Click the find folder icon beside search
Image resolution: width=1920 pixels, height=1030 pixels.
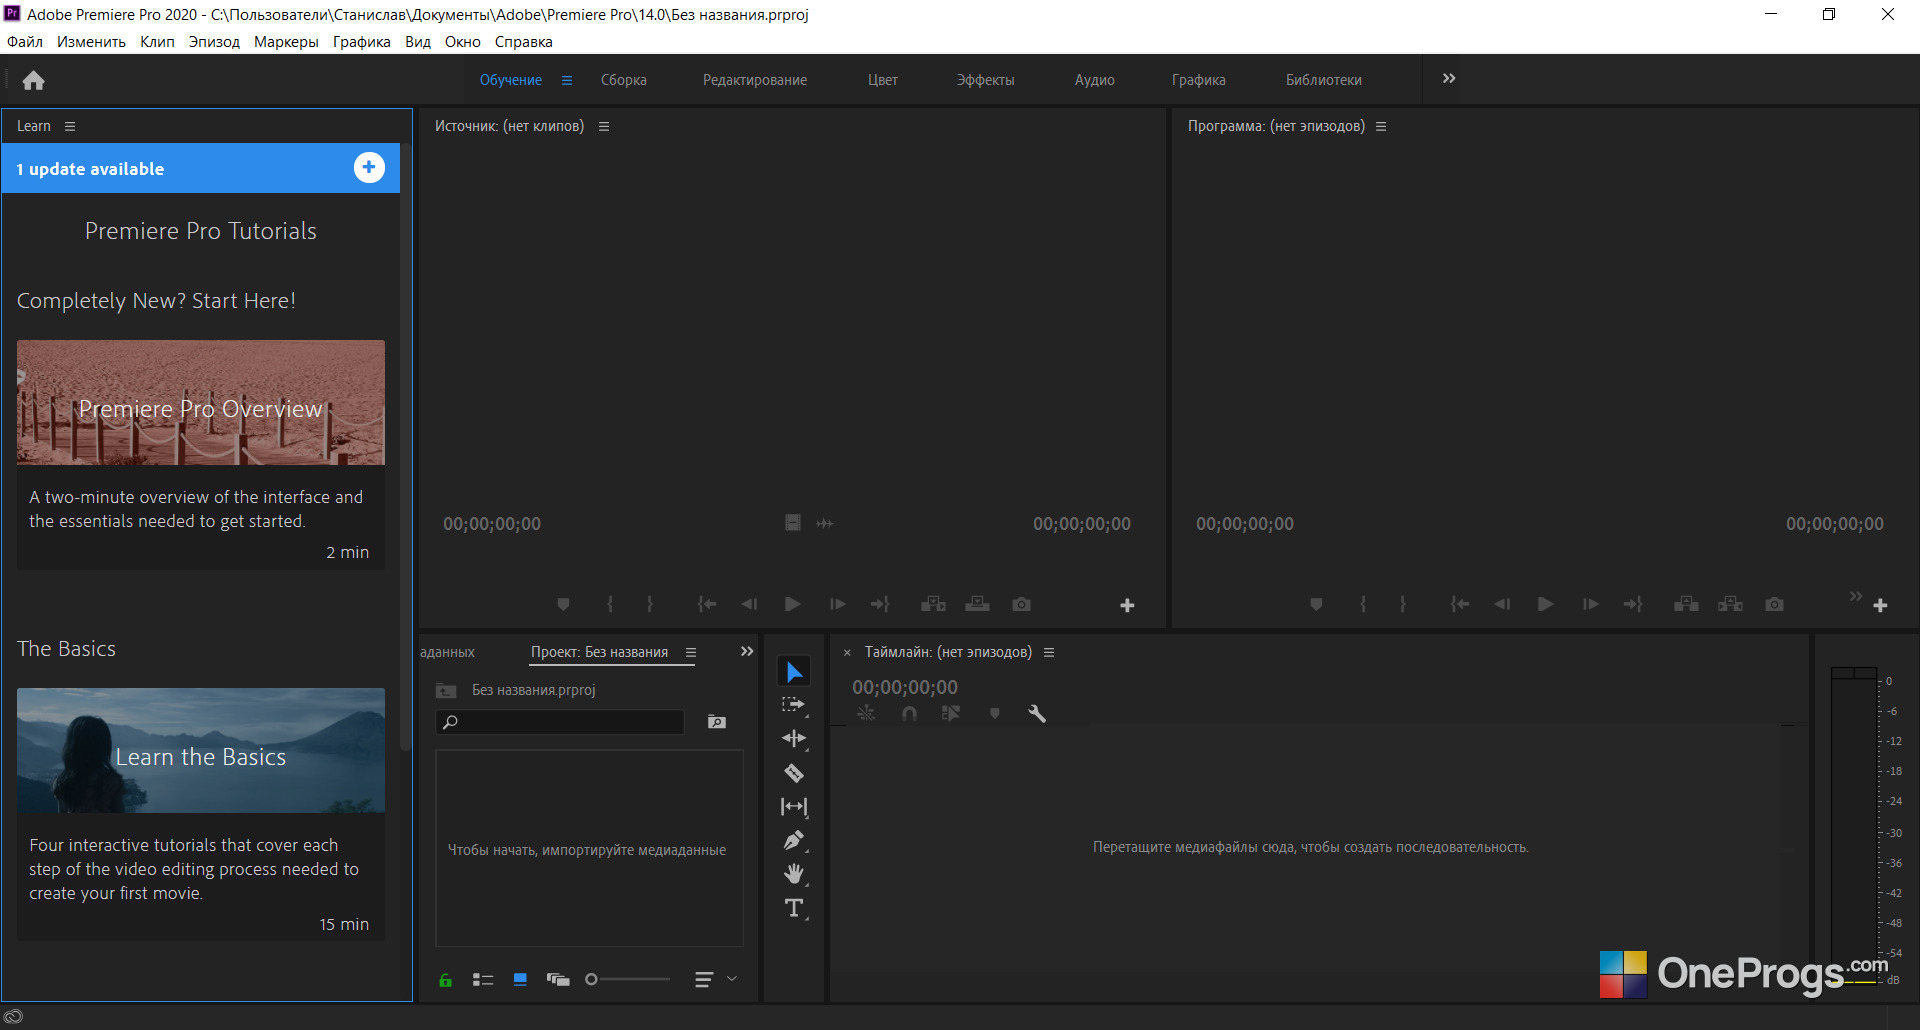[x=717, y=722]
